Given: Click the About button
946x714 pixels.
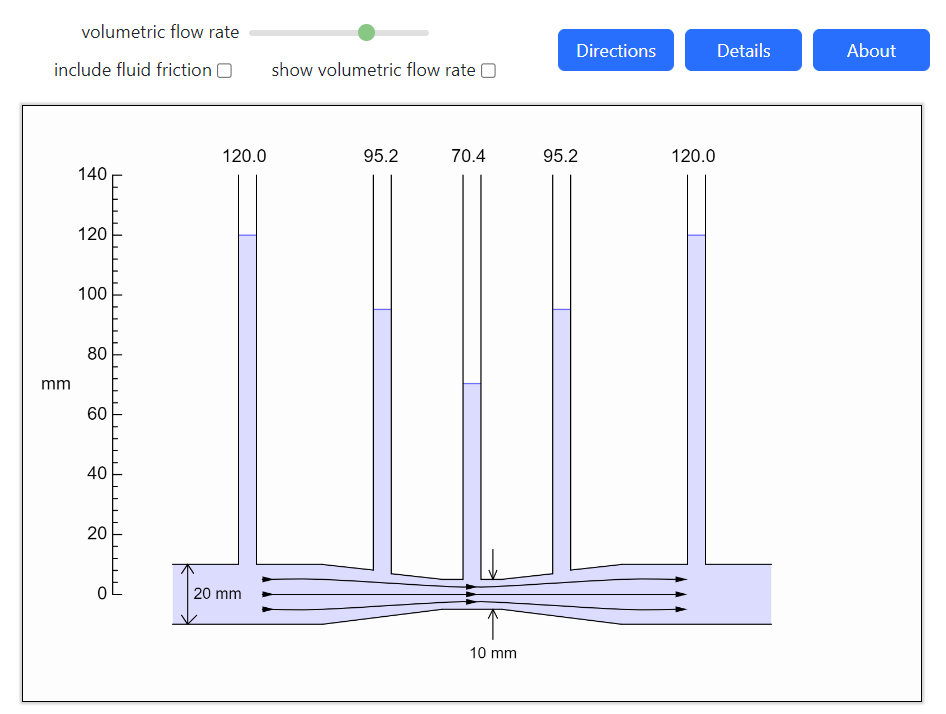Looking at the screenshot, I should 871,50.
